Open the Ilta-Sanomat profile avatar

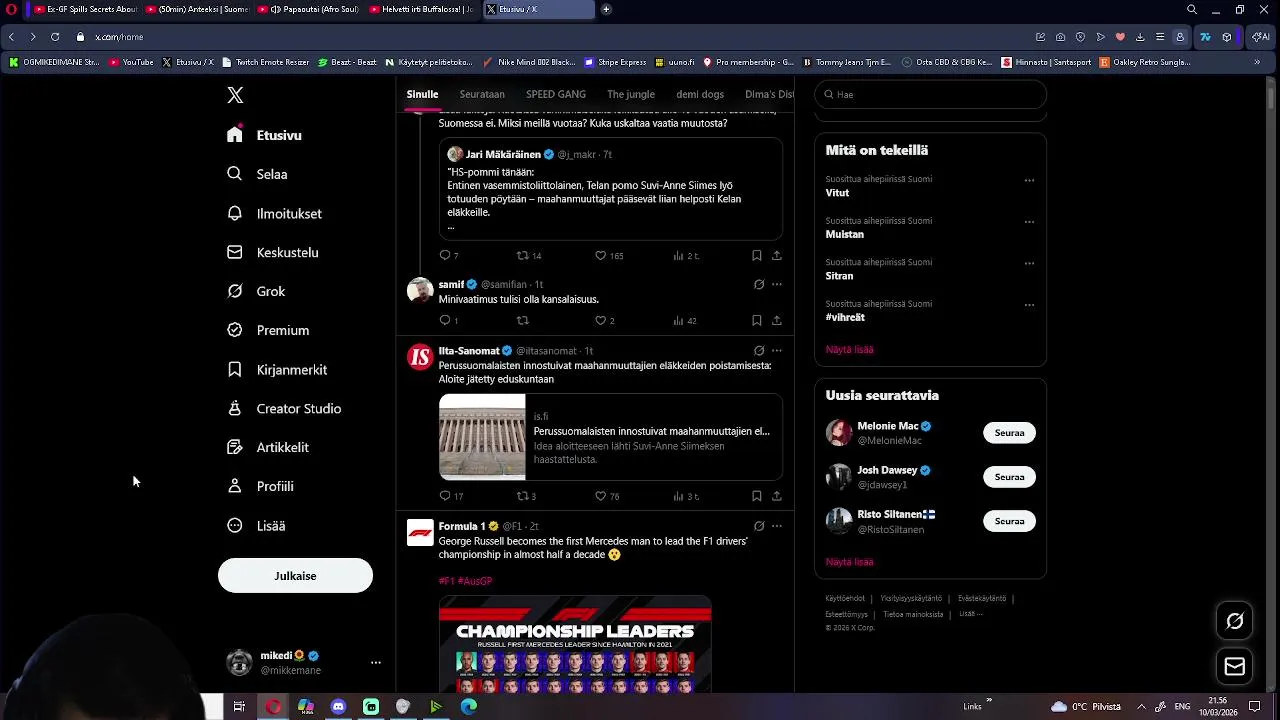click(x=420, y=357)
